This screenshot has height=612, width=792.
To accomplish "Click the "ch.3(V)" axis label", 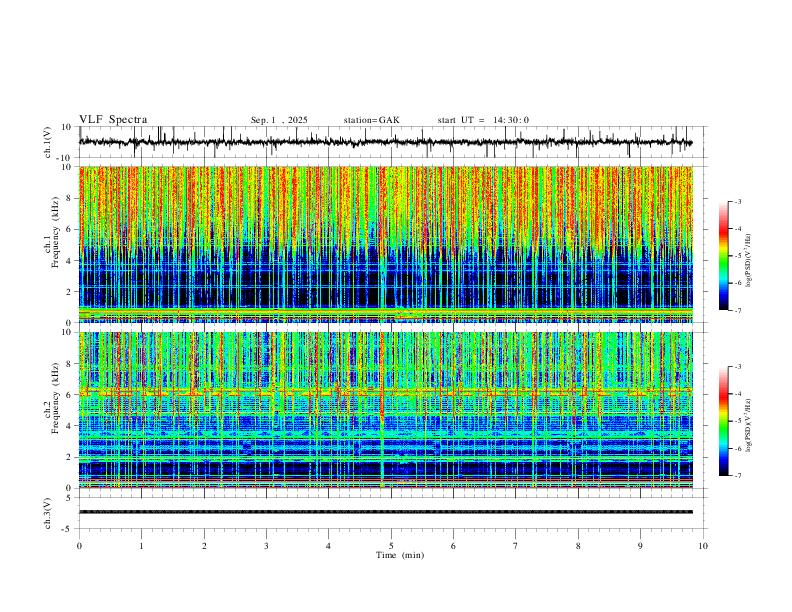I will (48, 513).
